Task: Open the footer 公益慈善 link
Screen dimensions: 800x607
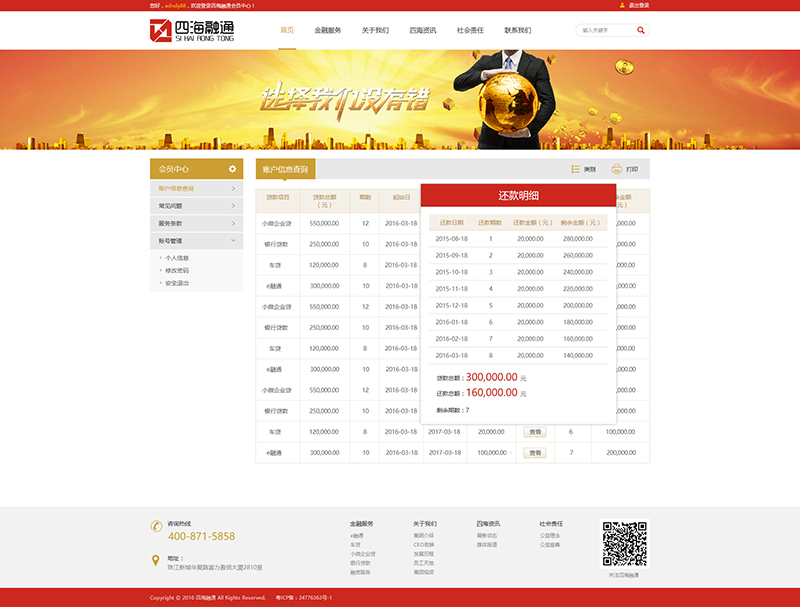Action: coord(550,545)
